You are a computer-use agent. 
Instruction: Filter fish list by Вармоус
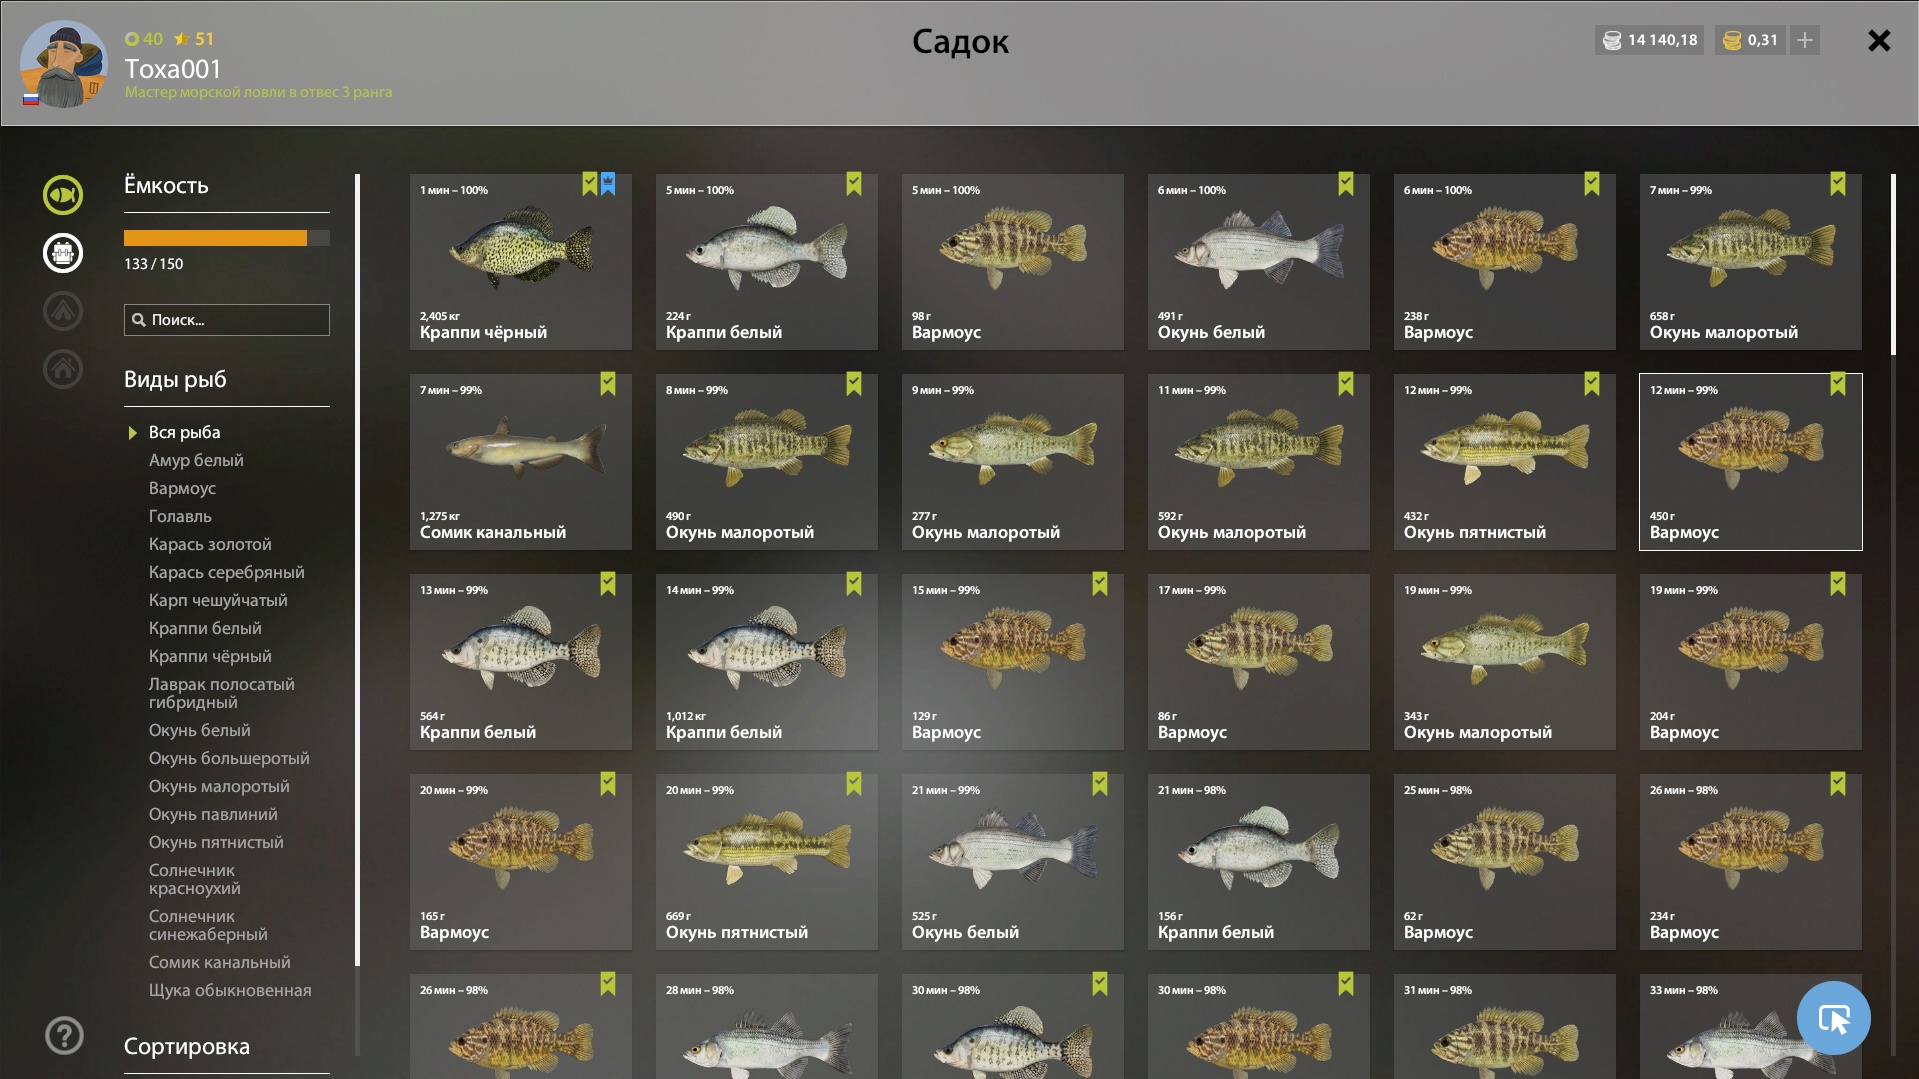(x=182, y=488)
